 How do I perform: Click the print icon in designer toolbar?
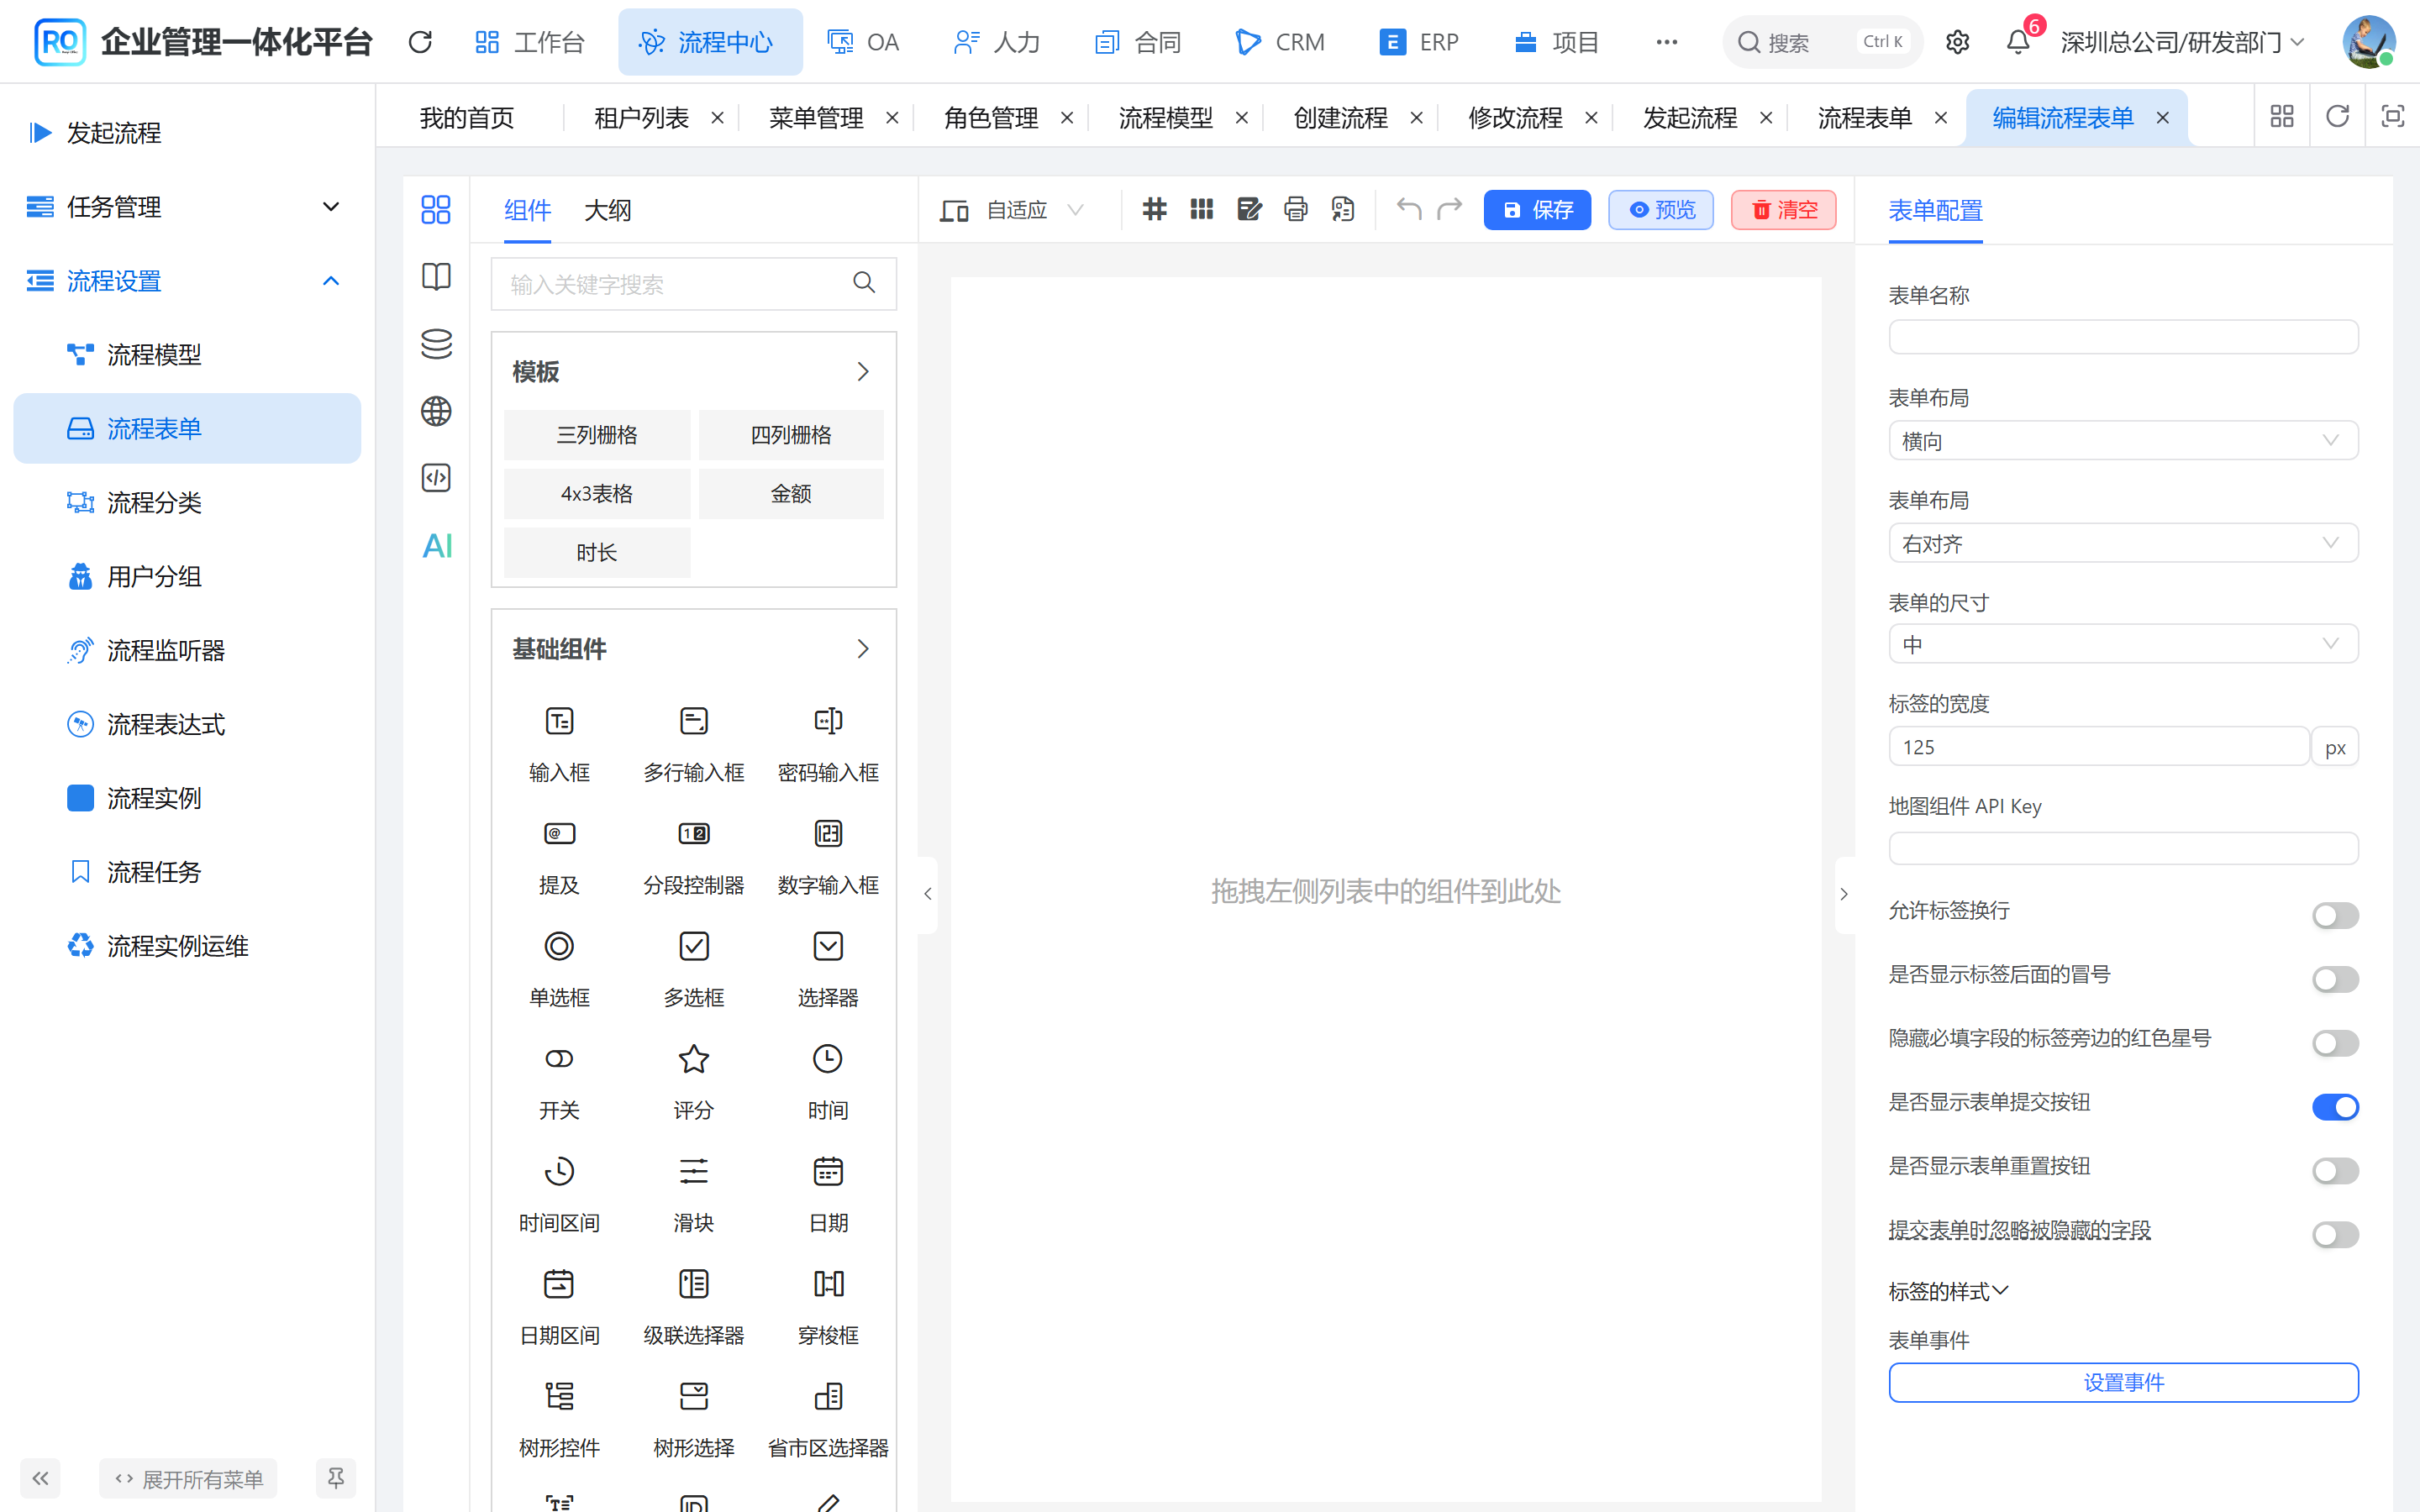click(x=1296, y=209)
